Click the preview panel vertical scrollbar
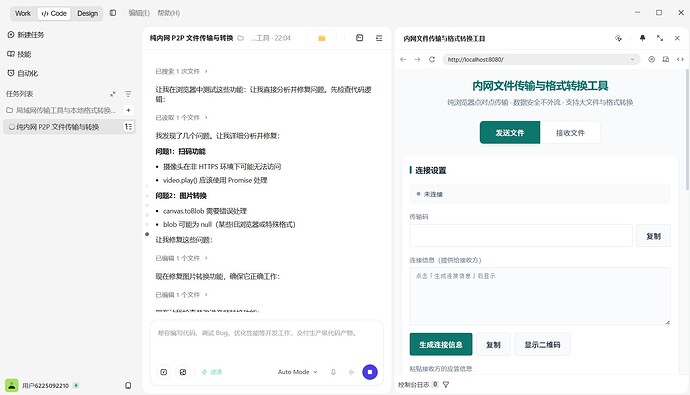This screenshot has width=690, height=395. (x=687, y=131)
